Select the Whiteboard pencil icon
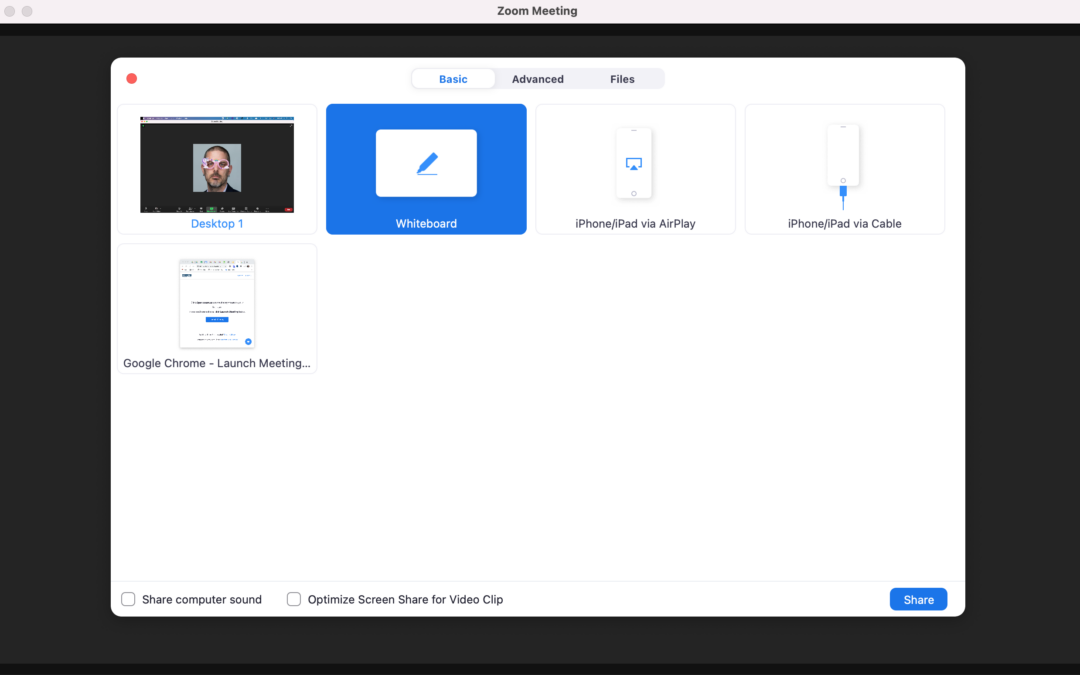1080x675 pixels. pyautogui.click(x=426, y=163)
